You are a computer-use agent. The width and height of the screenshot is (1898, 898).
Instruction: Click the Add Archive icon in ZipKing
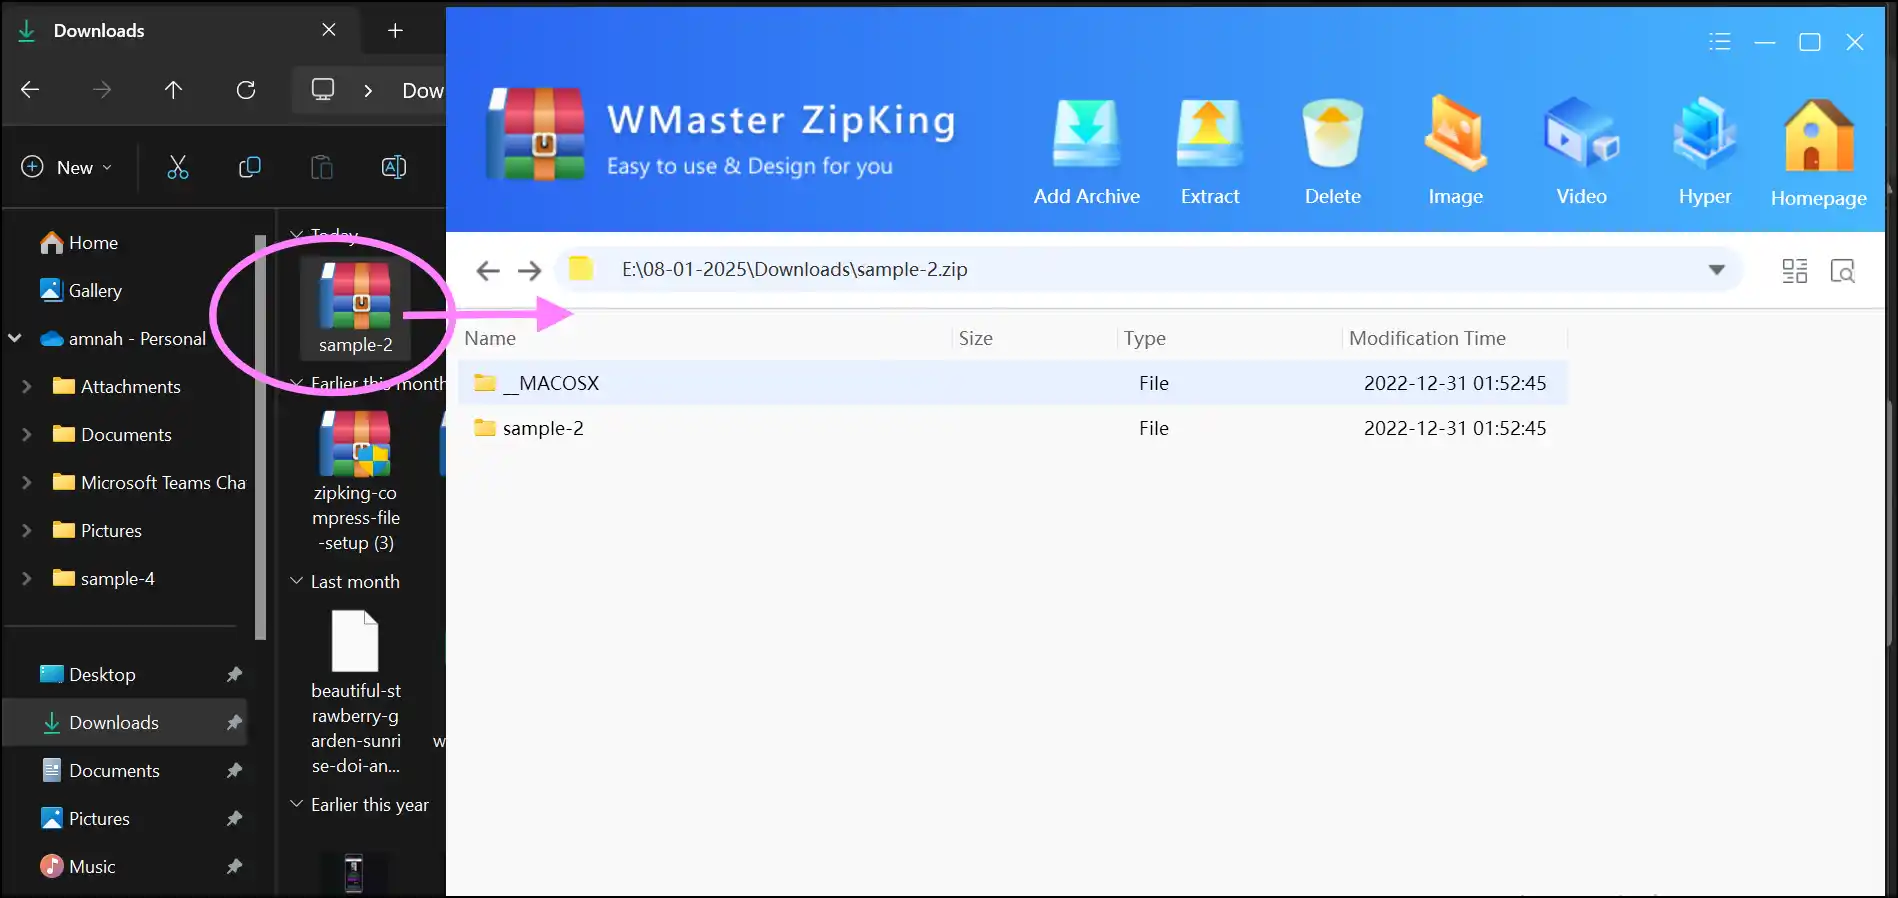point(1086,135)
